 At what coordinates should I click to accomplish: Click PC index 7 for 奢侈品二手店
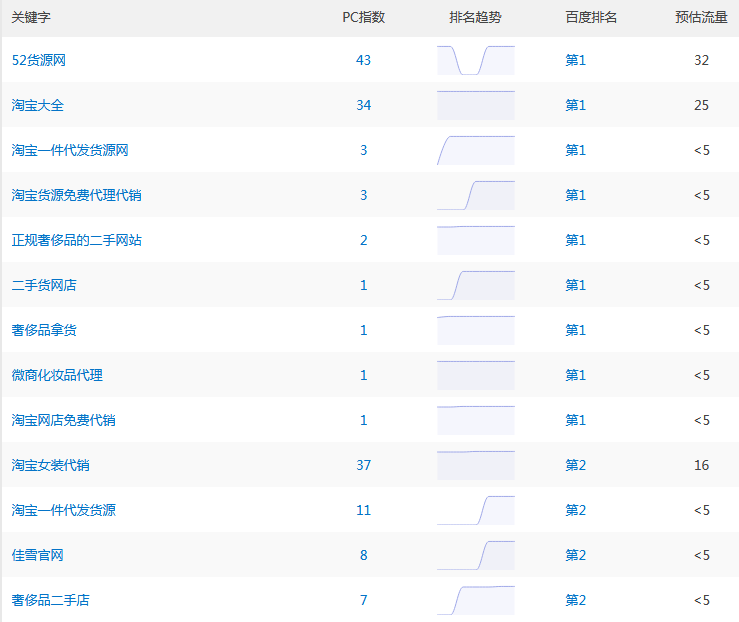(363, 600)
